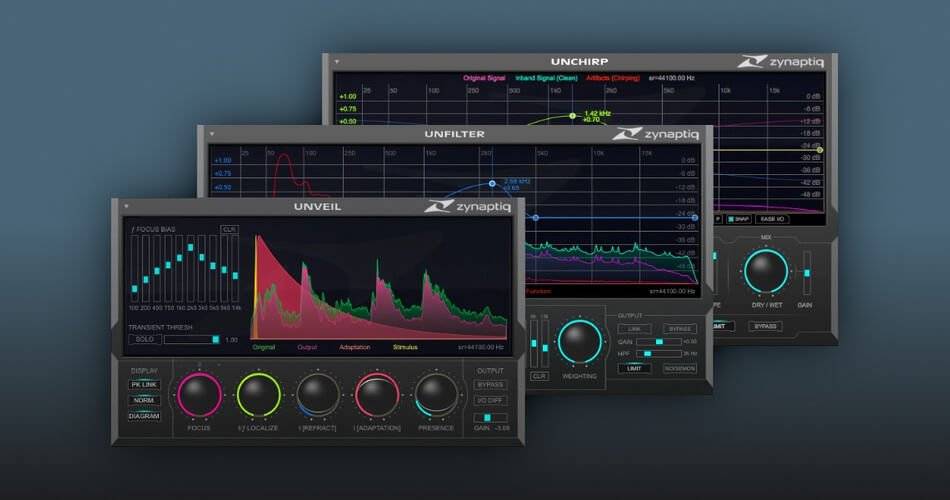Click the UNFILTER HPF slider
Image resolution: width=950 pixels, height=500 pixels.
pos(659,353)
